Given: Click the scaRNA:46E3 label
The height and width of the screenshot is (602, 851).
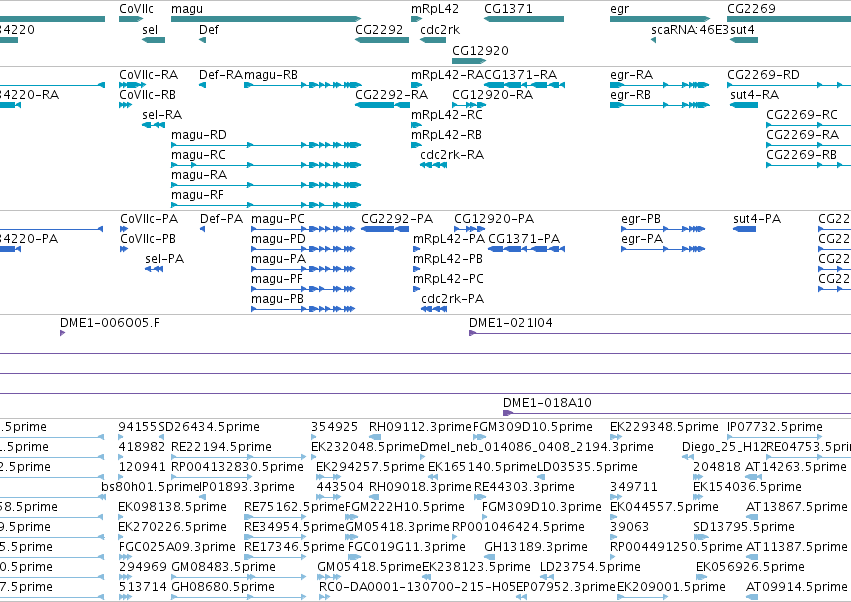Looking at the screenshot, I should [690, 29].
